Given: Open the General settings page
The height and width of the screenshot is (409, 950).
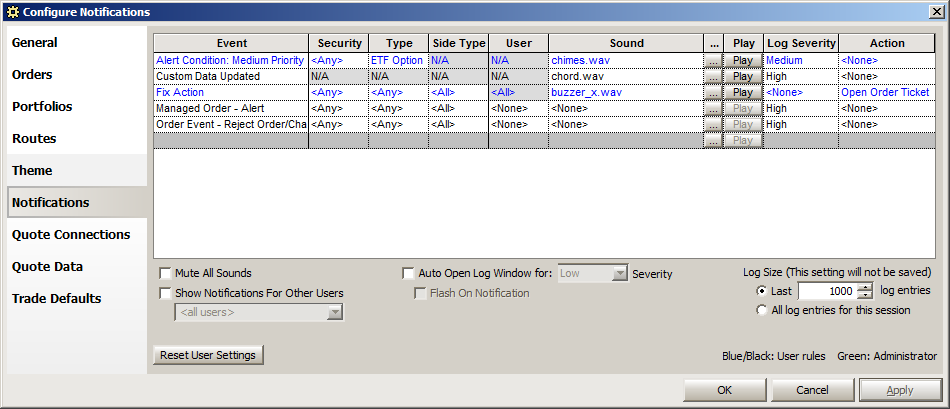Looking at the screenshot, I should (76, 43).
